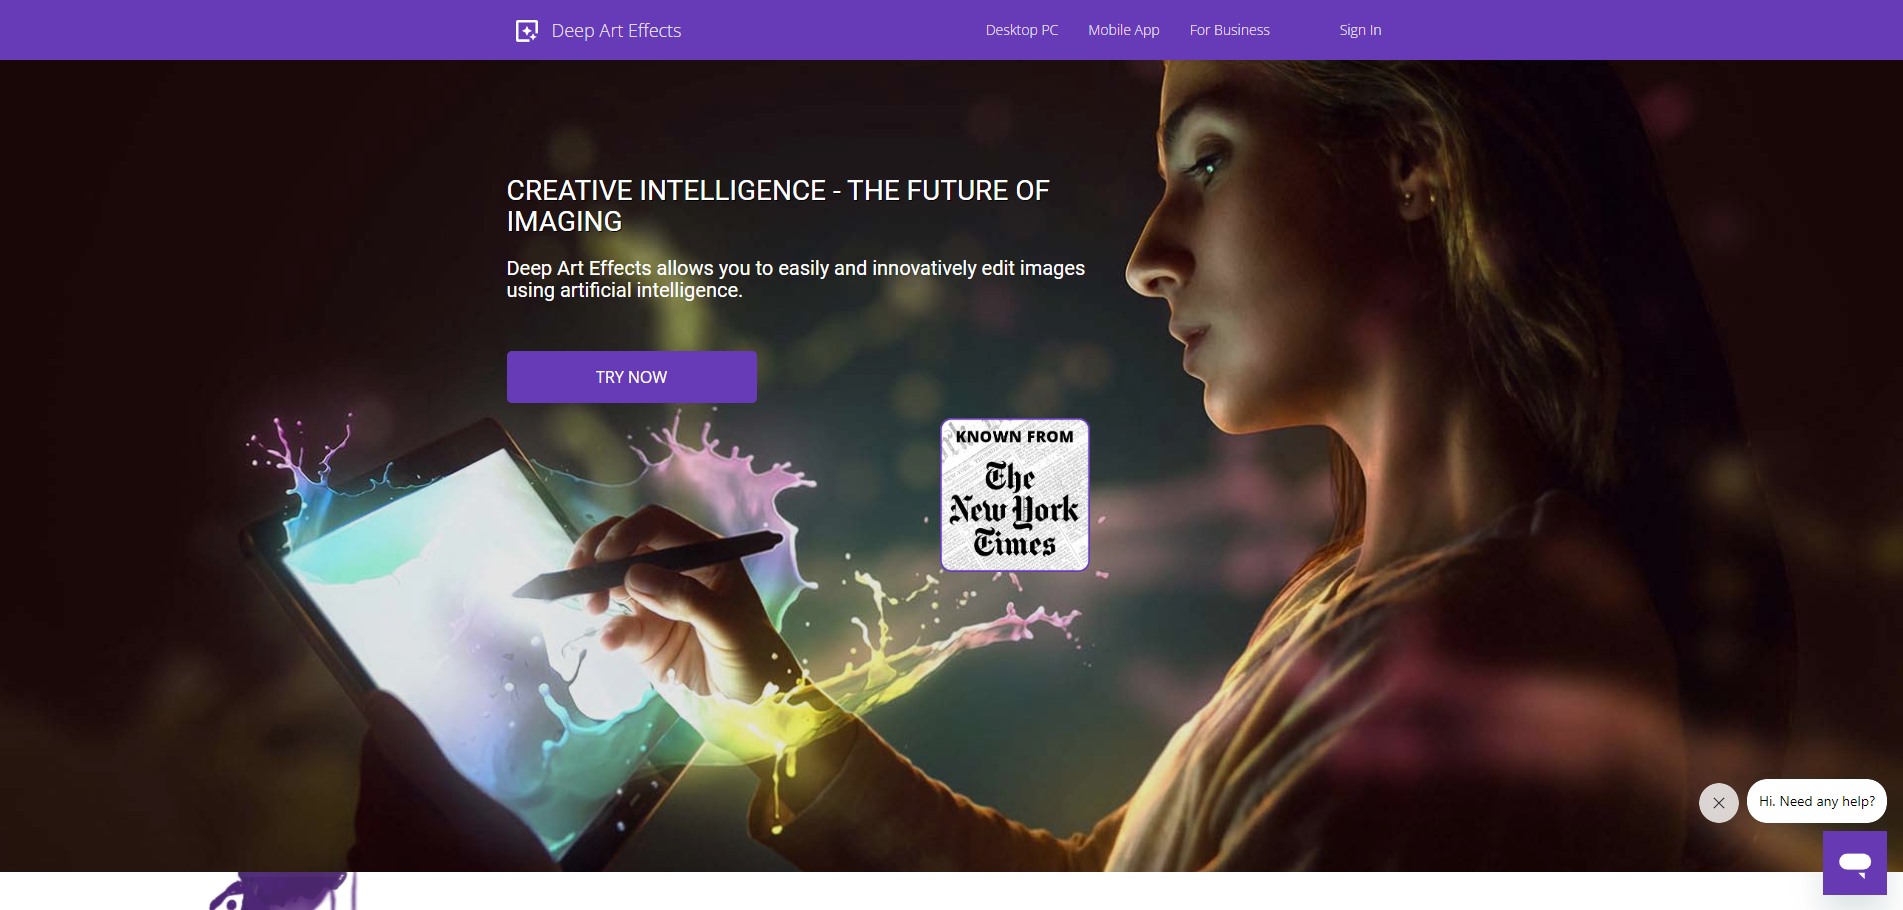Click the purple splash graphic below the hero

point(283,891)
